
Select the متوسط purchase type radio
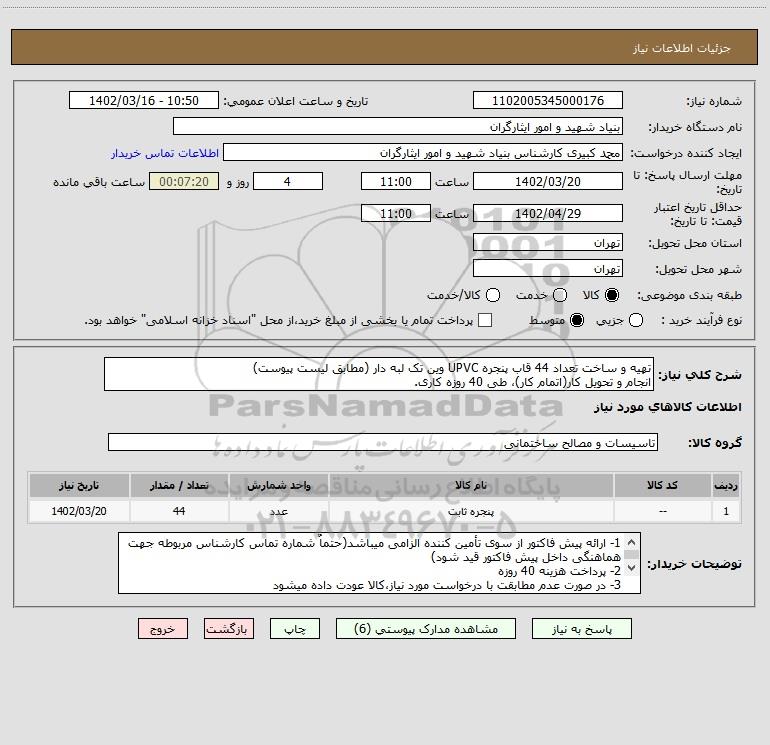pos(577,320)
